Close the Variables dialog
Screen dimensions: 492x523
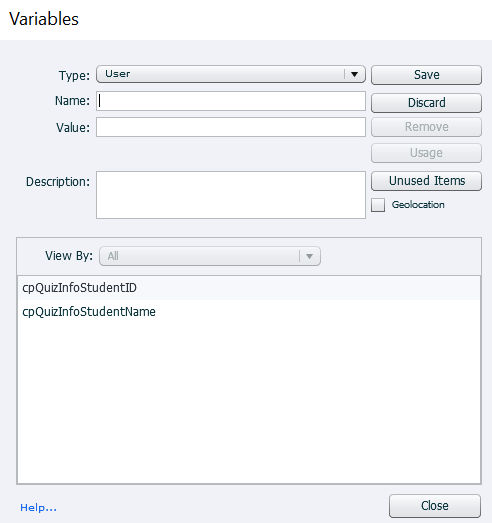(435, 506)
